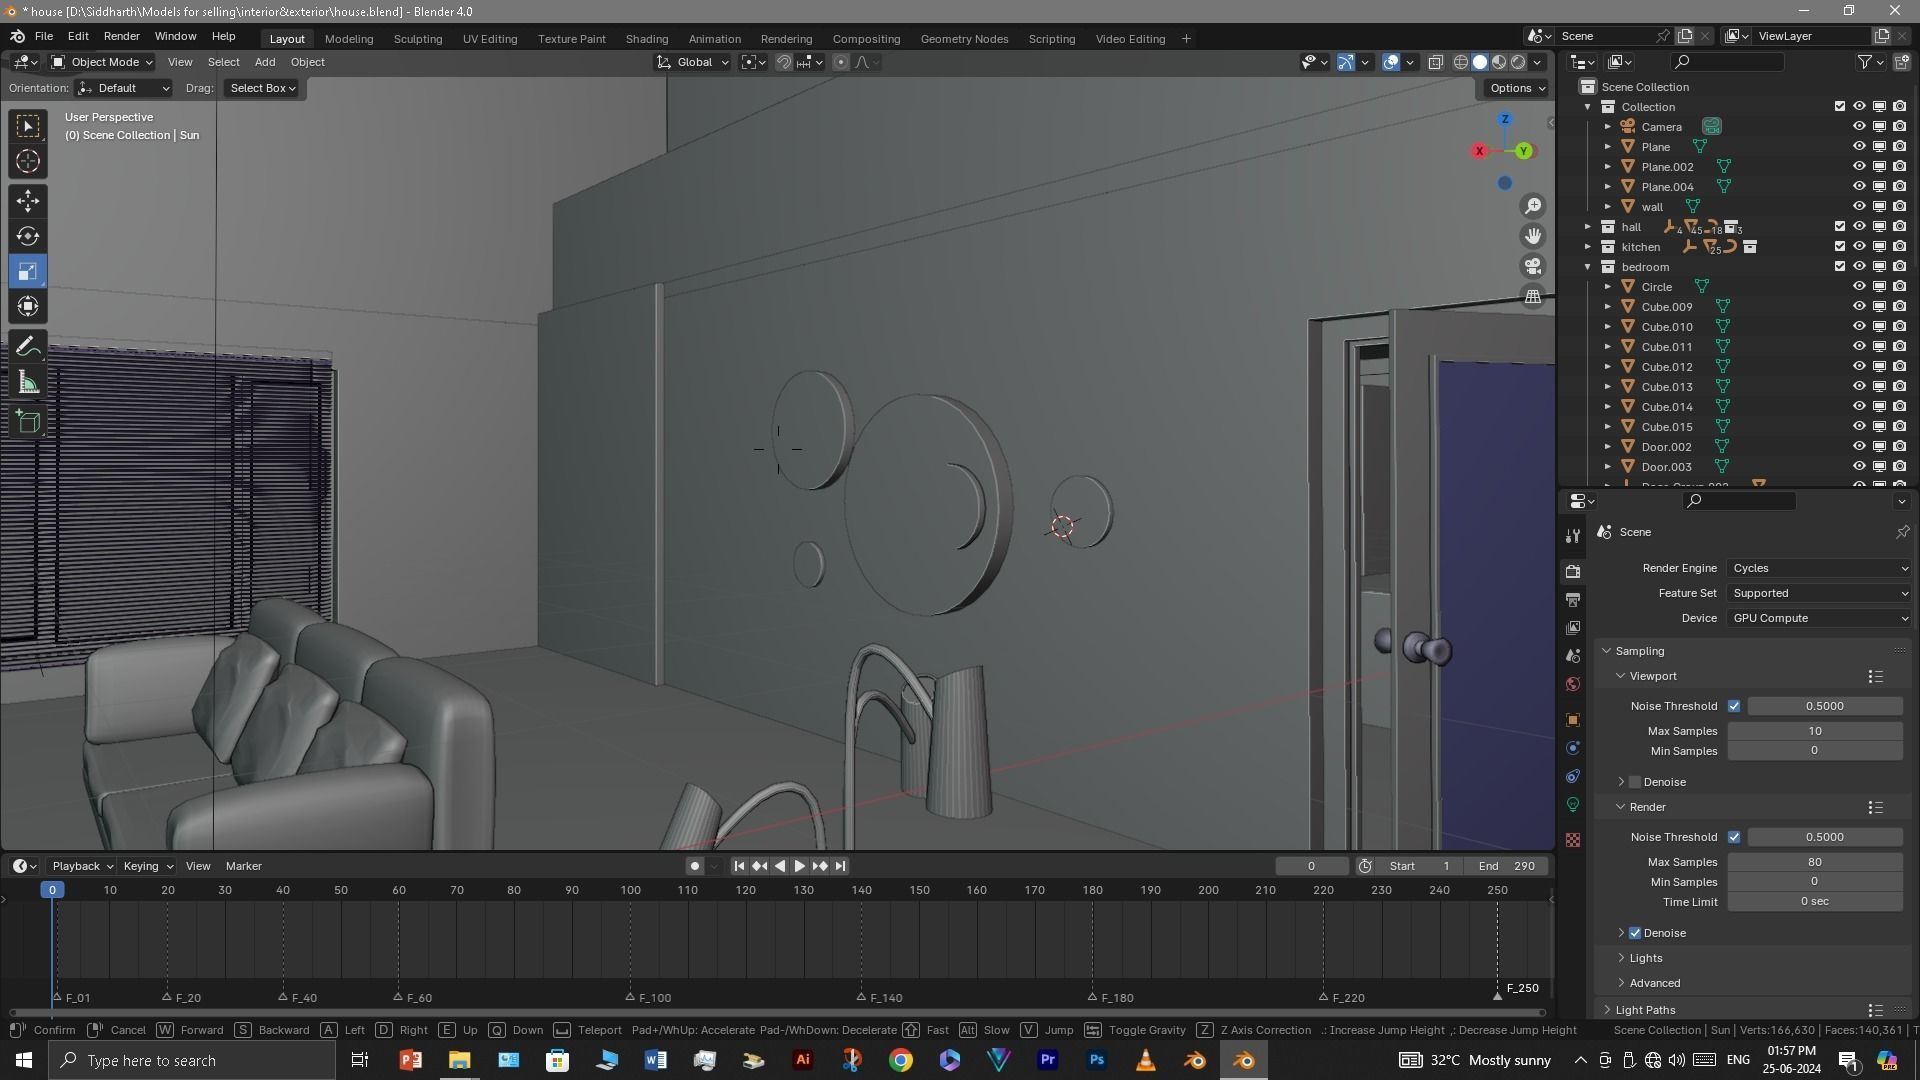The image size is (1920, 1080).
Task: Open the viewport Add menu
Action: click(x=265, y=62)
